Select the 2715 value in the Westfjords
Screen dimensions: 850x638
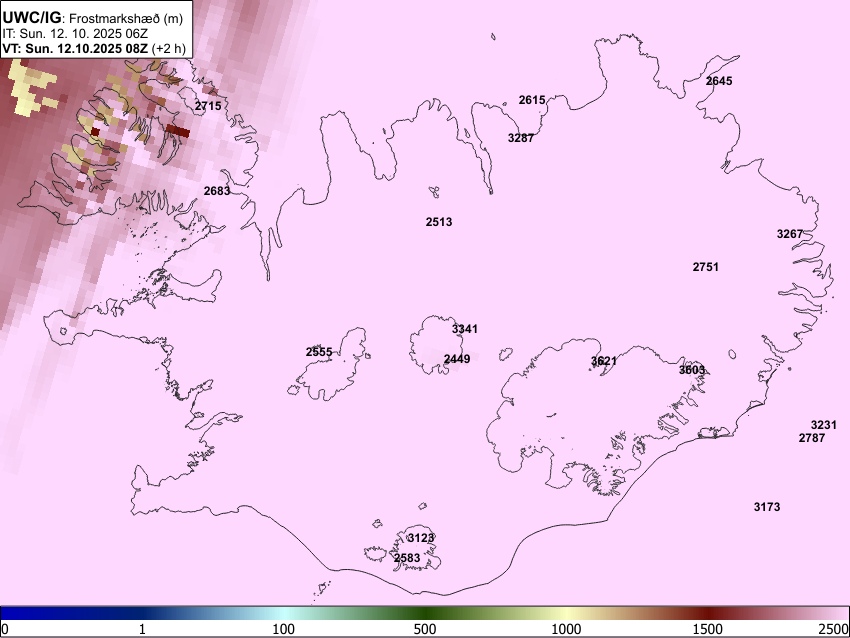tap(208, 106)
